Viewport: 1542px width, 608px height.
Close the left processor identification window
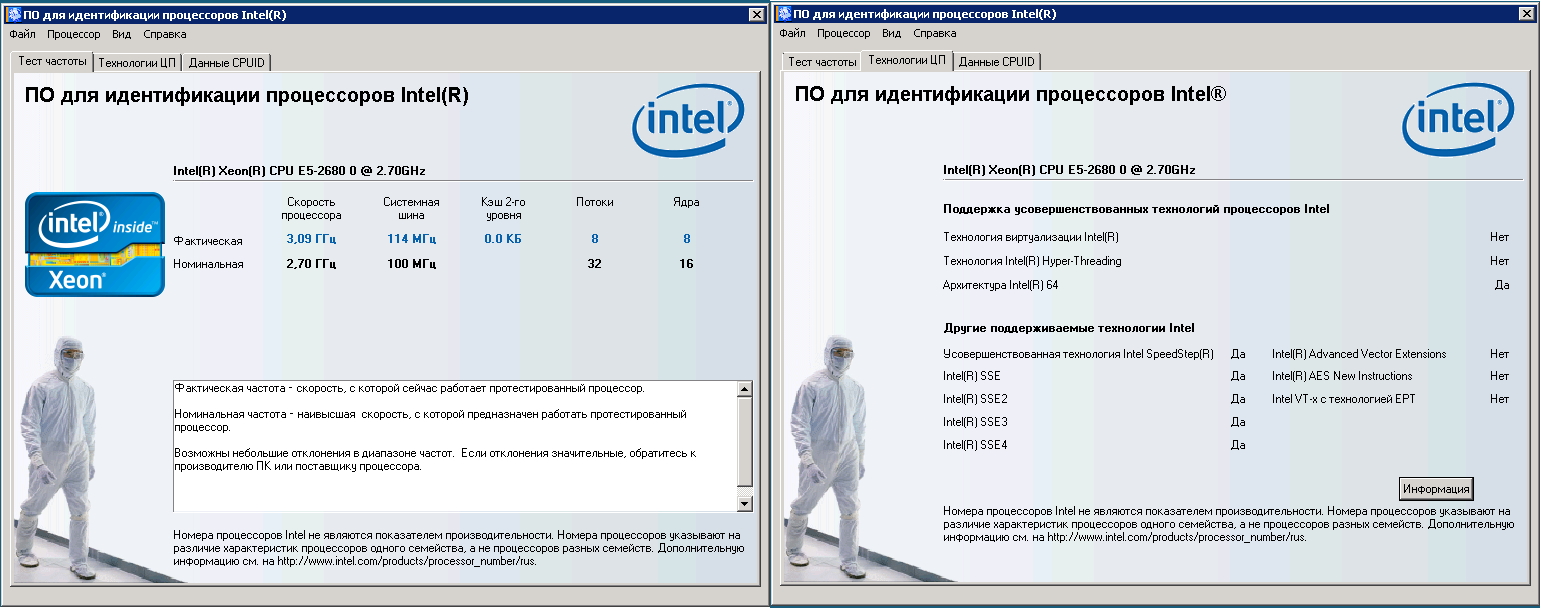pyautogui.click(x=757, y=14)
